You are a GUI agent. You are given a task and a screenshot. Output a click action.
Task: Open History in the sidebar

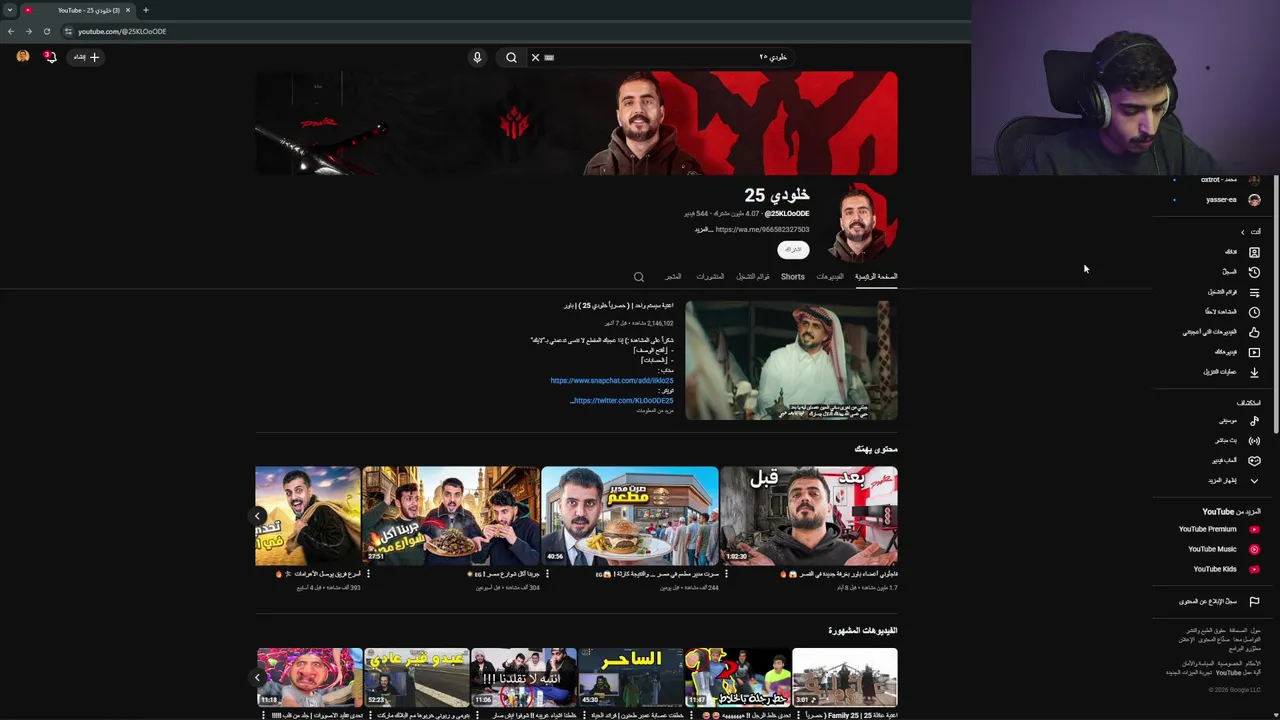(1254, 272)
